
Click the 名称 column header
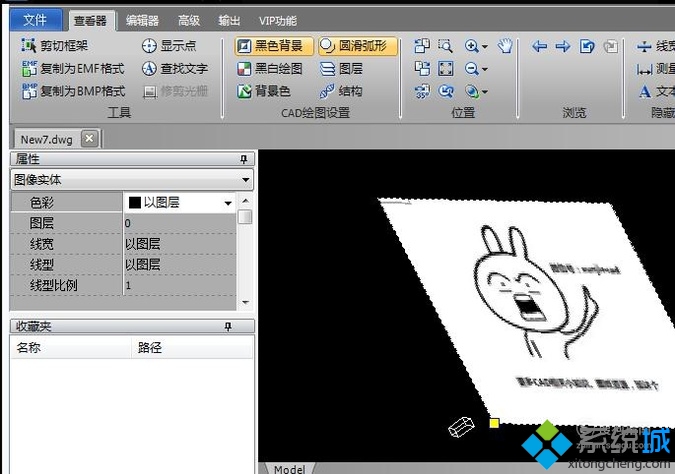coord(71,347)
